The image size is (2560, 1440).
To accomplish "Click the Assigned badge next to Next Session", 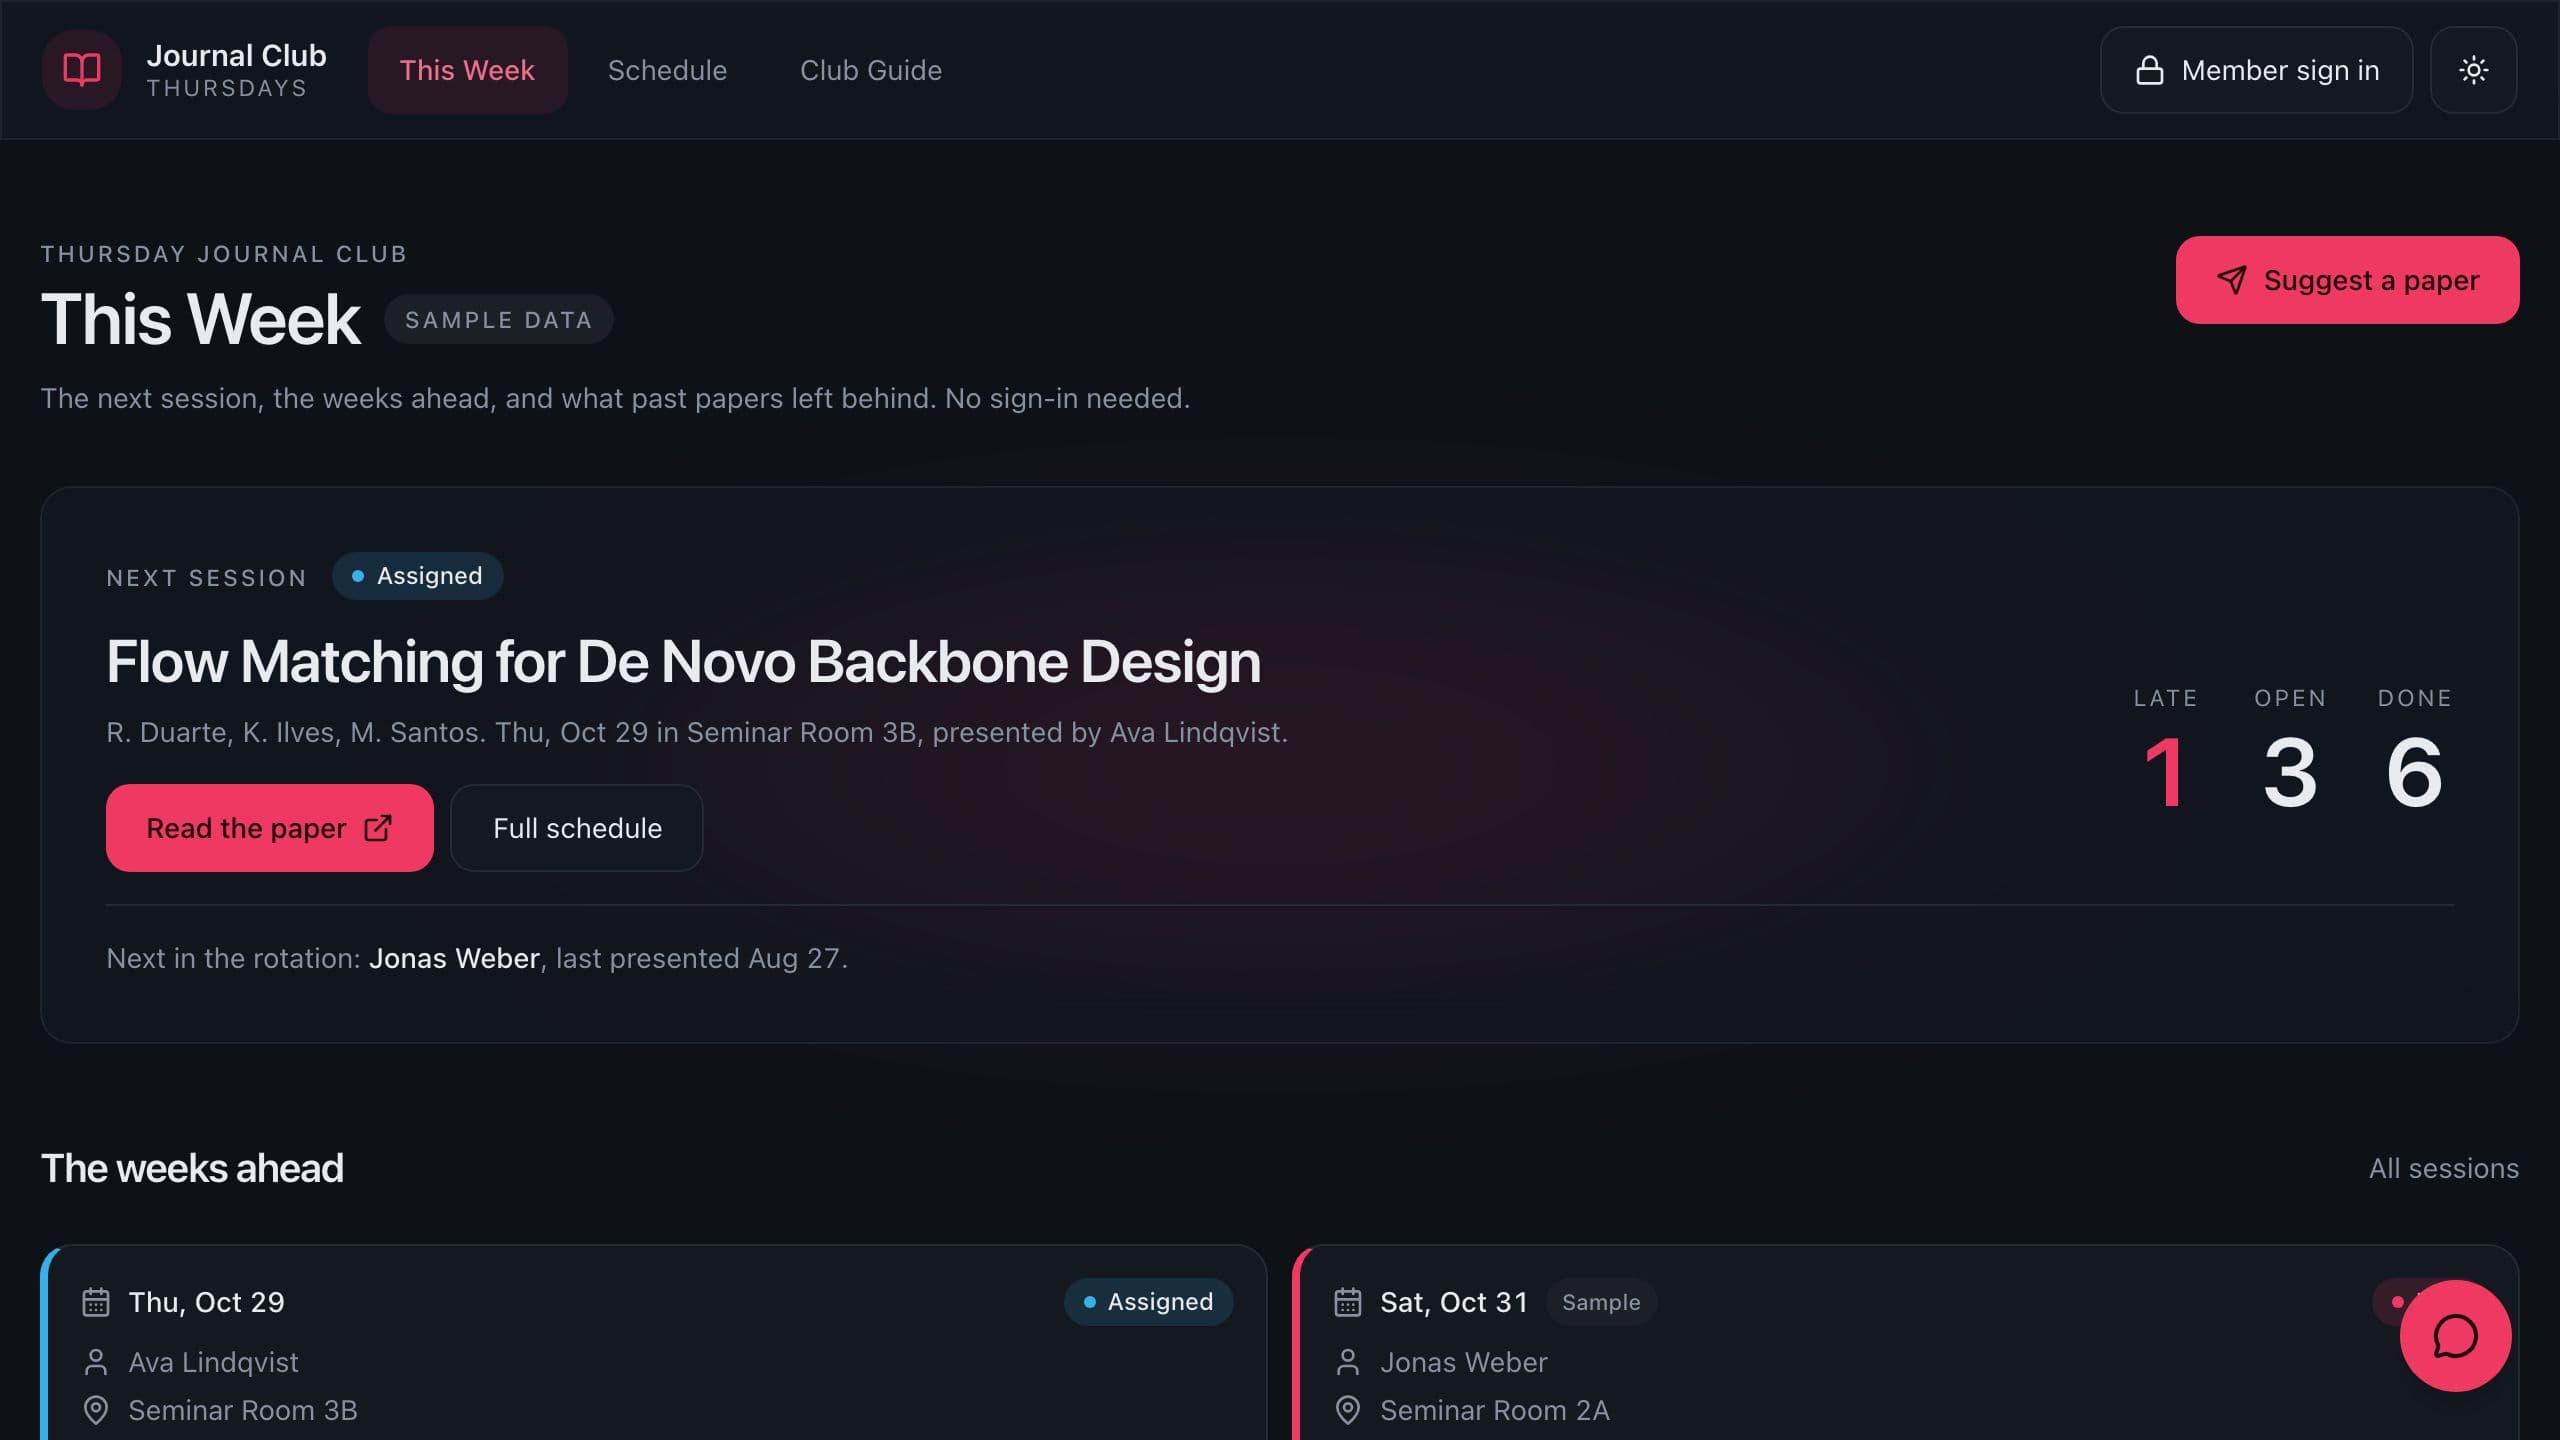I will click(x=417, y=576).
